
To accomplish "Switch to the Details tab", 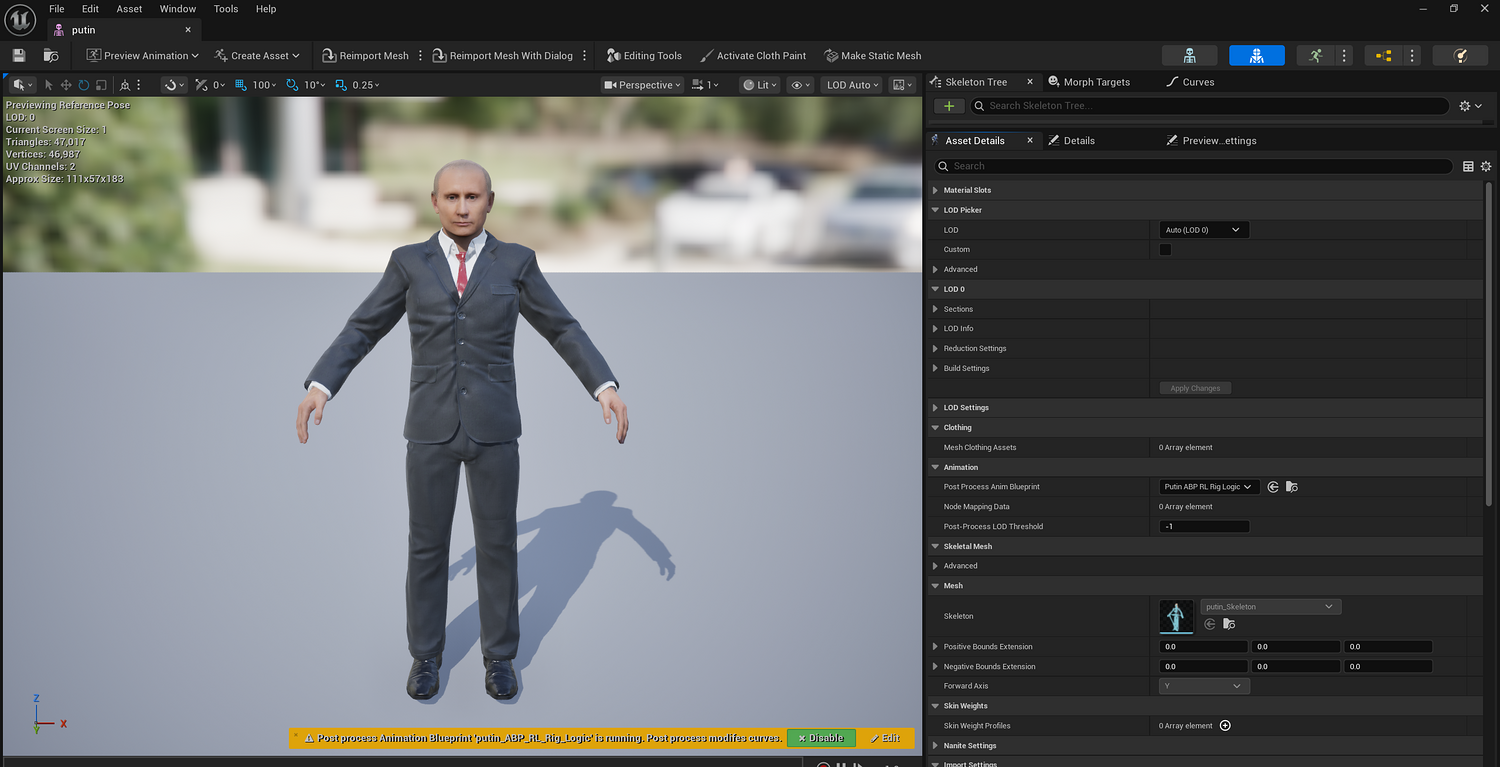I will pos(1071,141).
